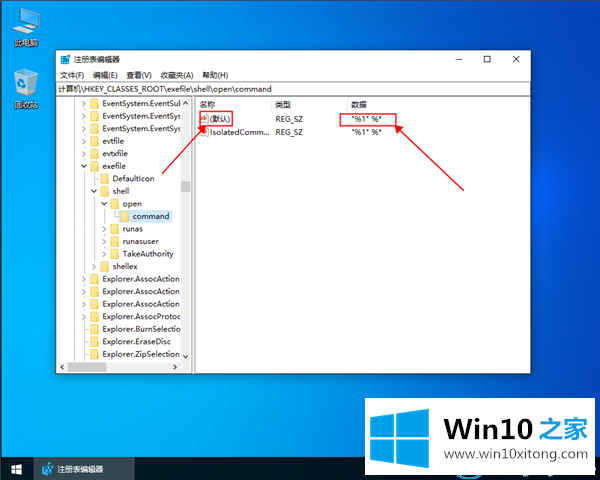Click the IsolatedComm... string value icon

tap(204, 132)
